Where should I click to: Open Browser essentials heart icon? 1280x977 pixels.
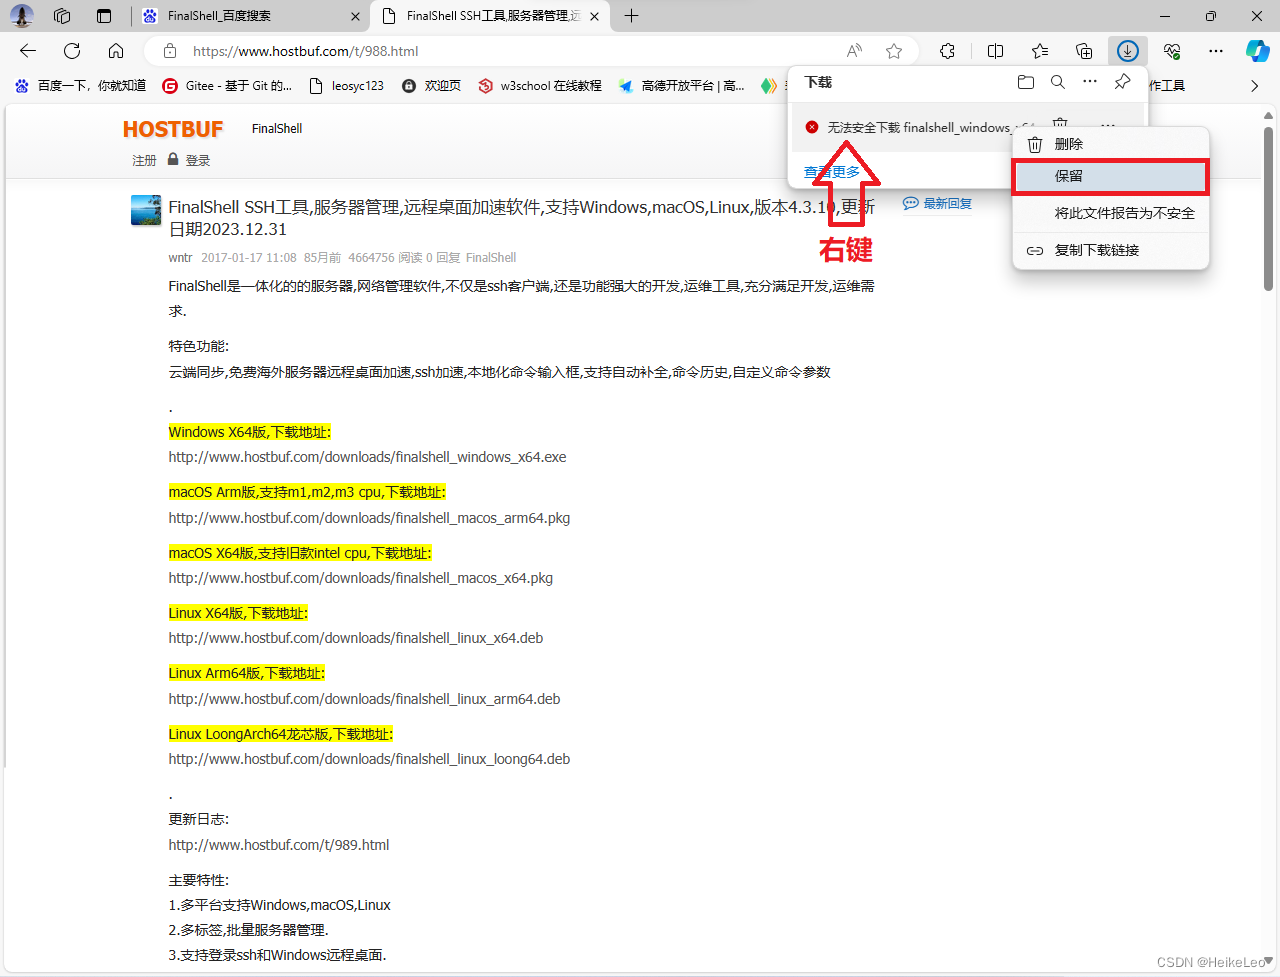pos(1172,51)
